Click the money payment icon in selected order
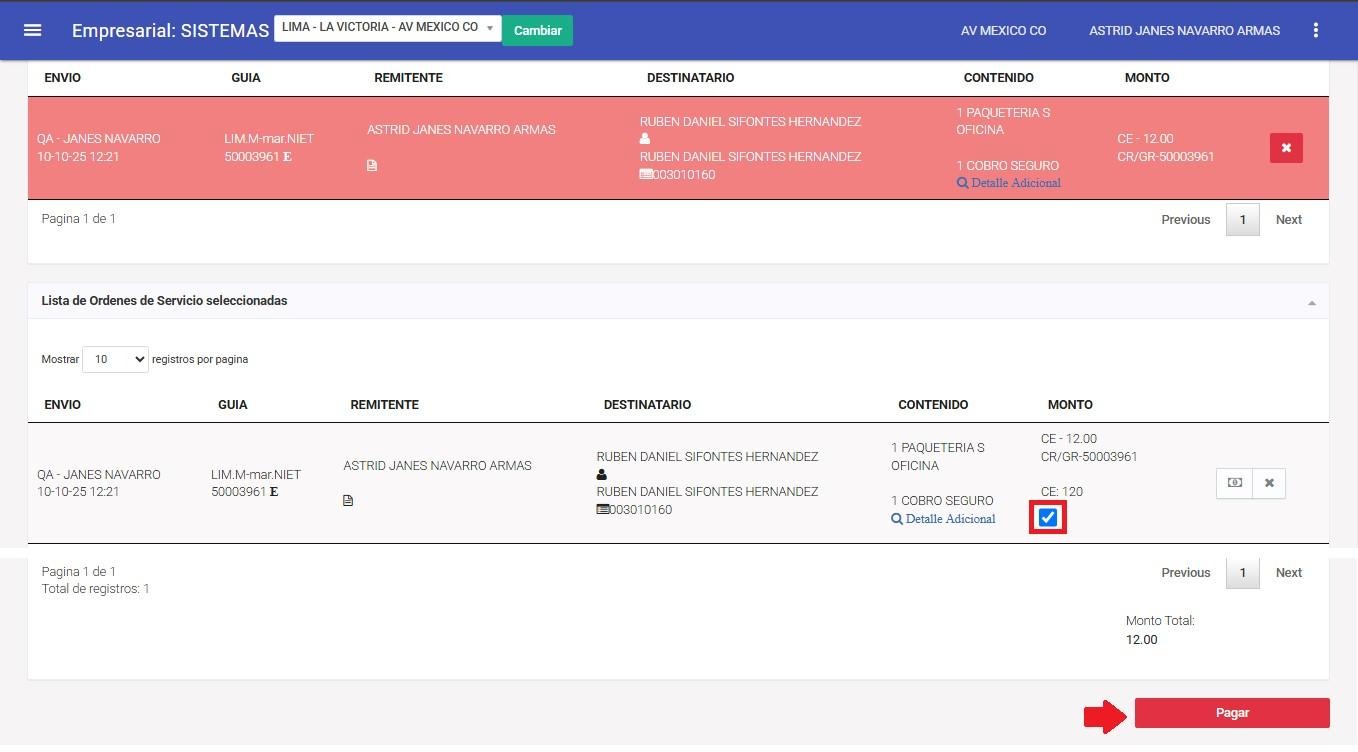This screenshot has width=1358, height=752. [x=1234, y=483]
